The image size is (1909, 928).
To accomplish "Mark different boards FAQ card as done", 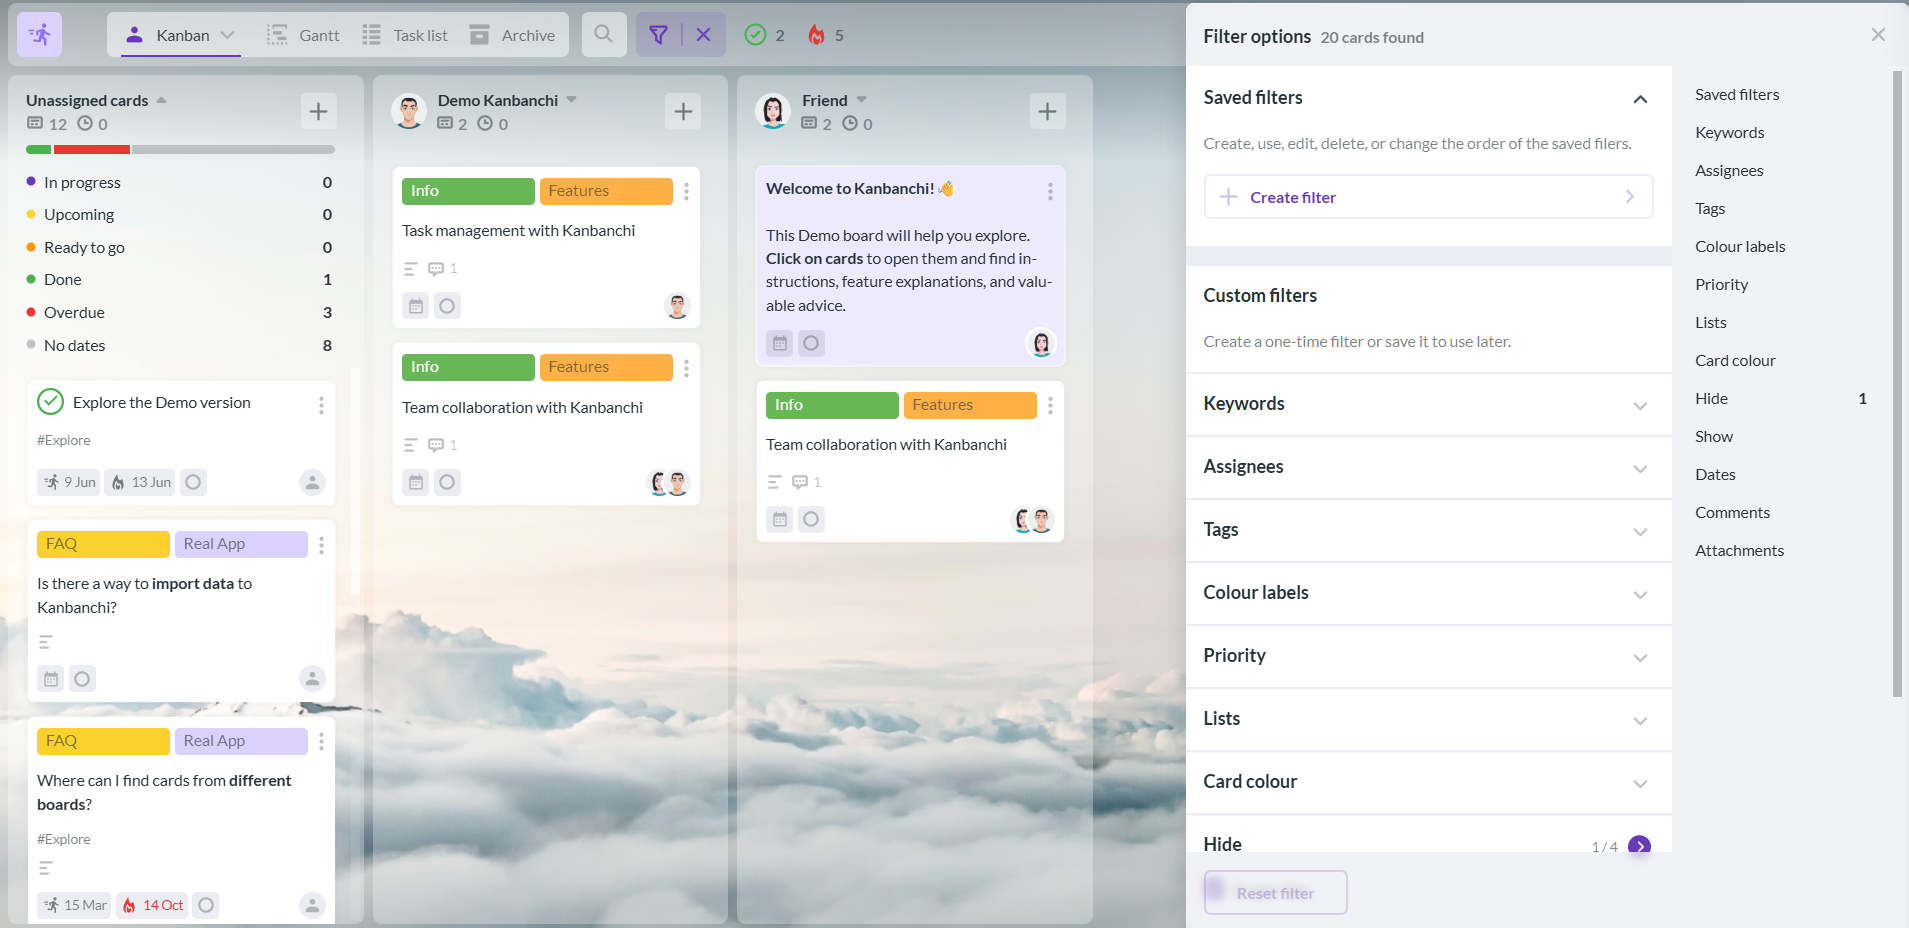I will coord(206,905).
